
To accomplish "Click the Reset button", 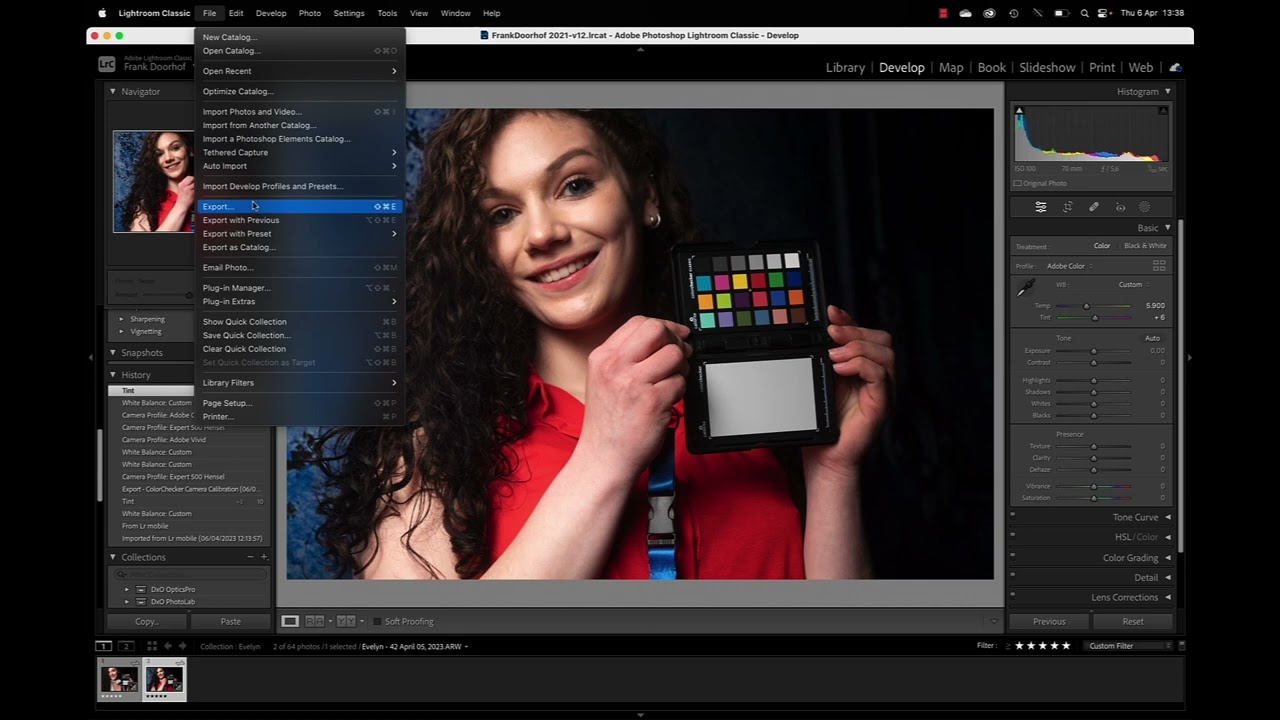I will pos(1133,621).
